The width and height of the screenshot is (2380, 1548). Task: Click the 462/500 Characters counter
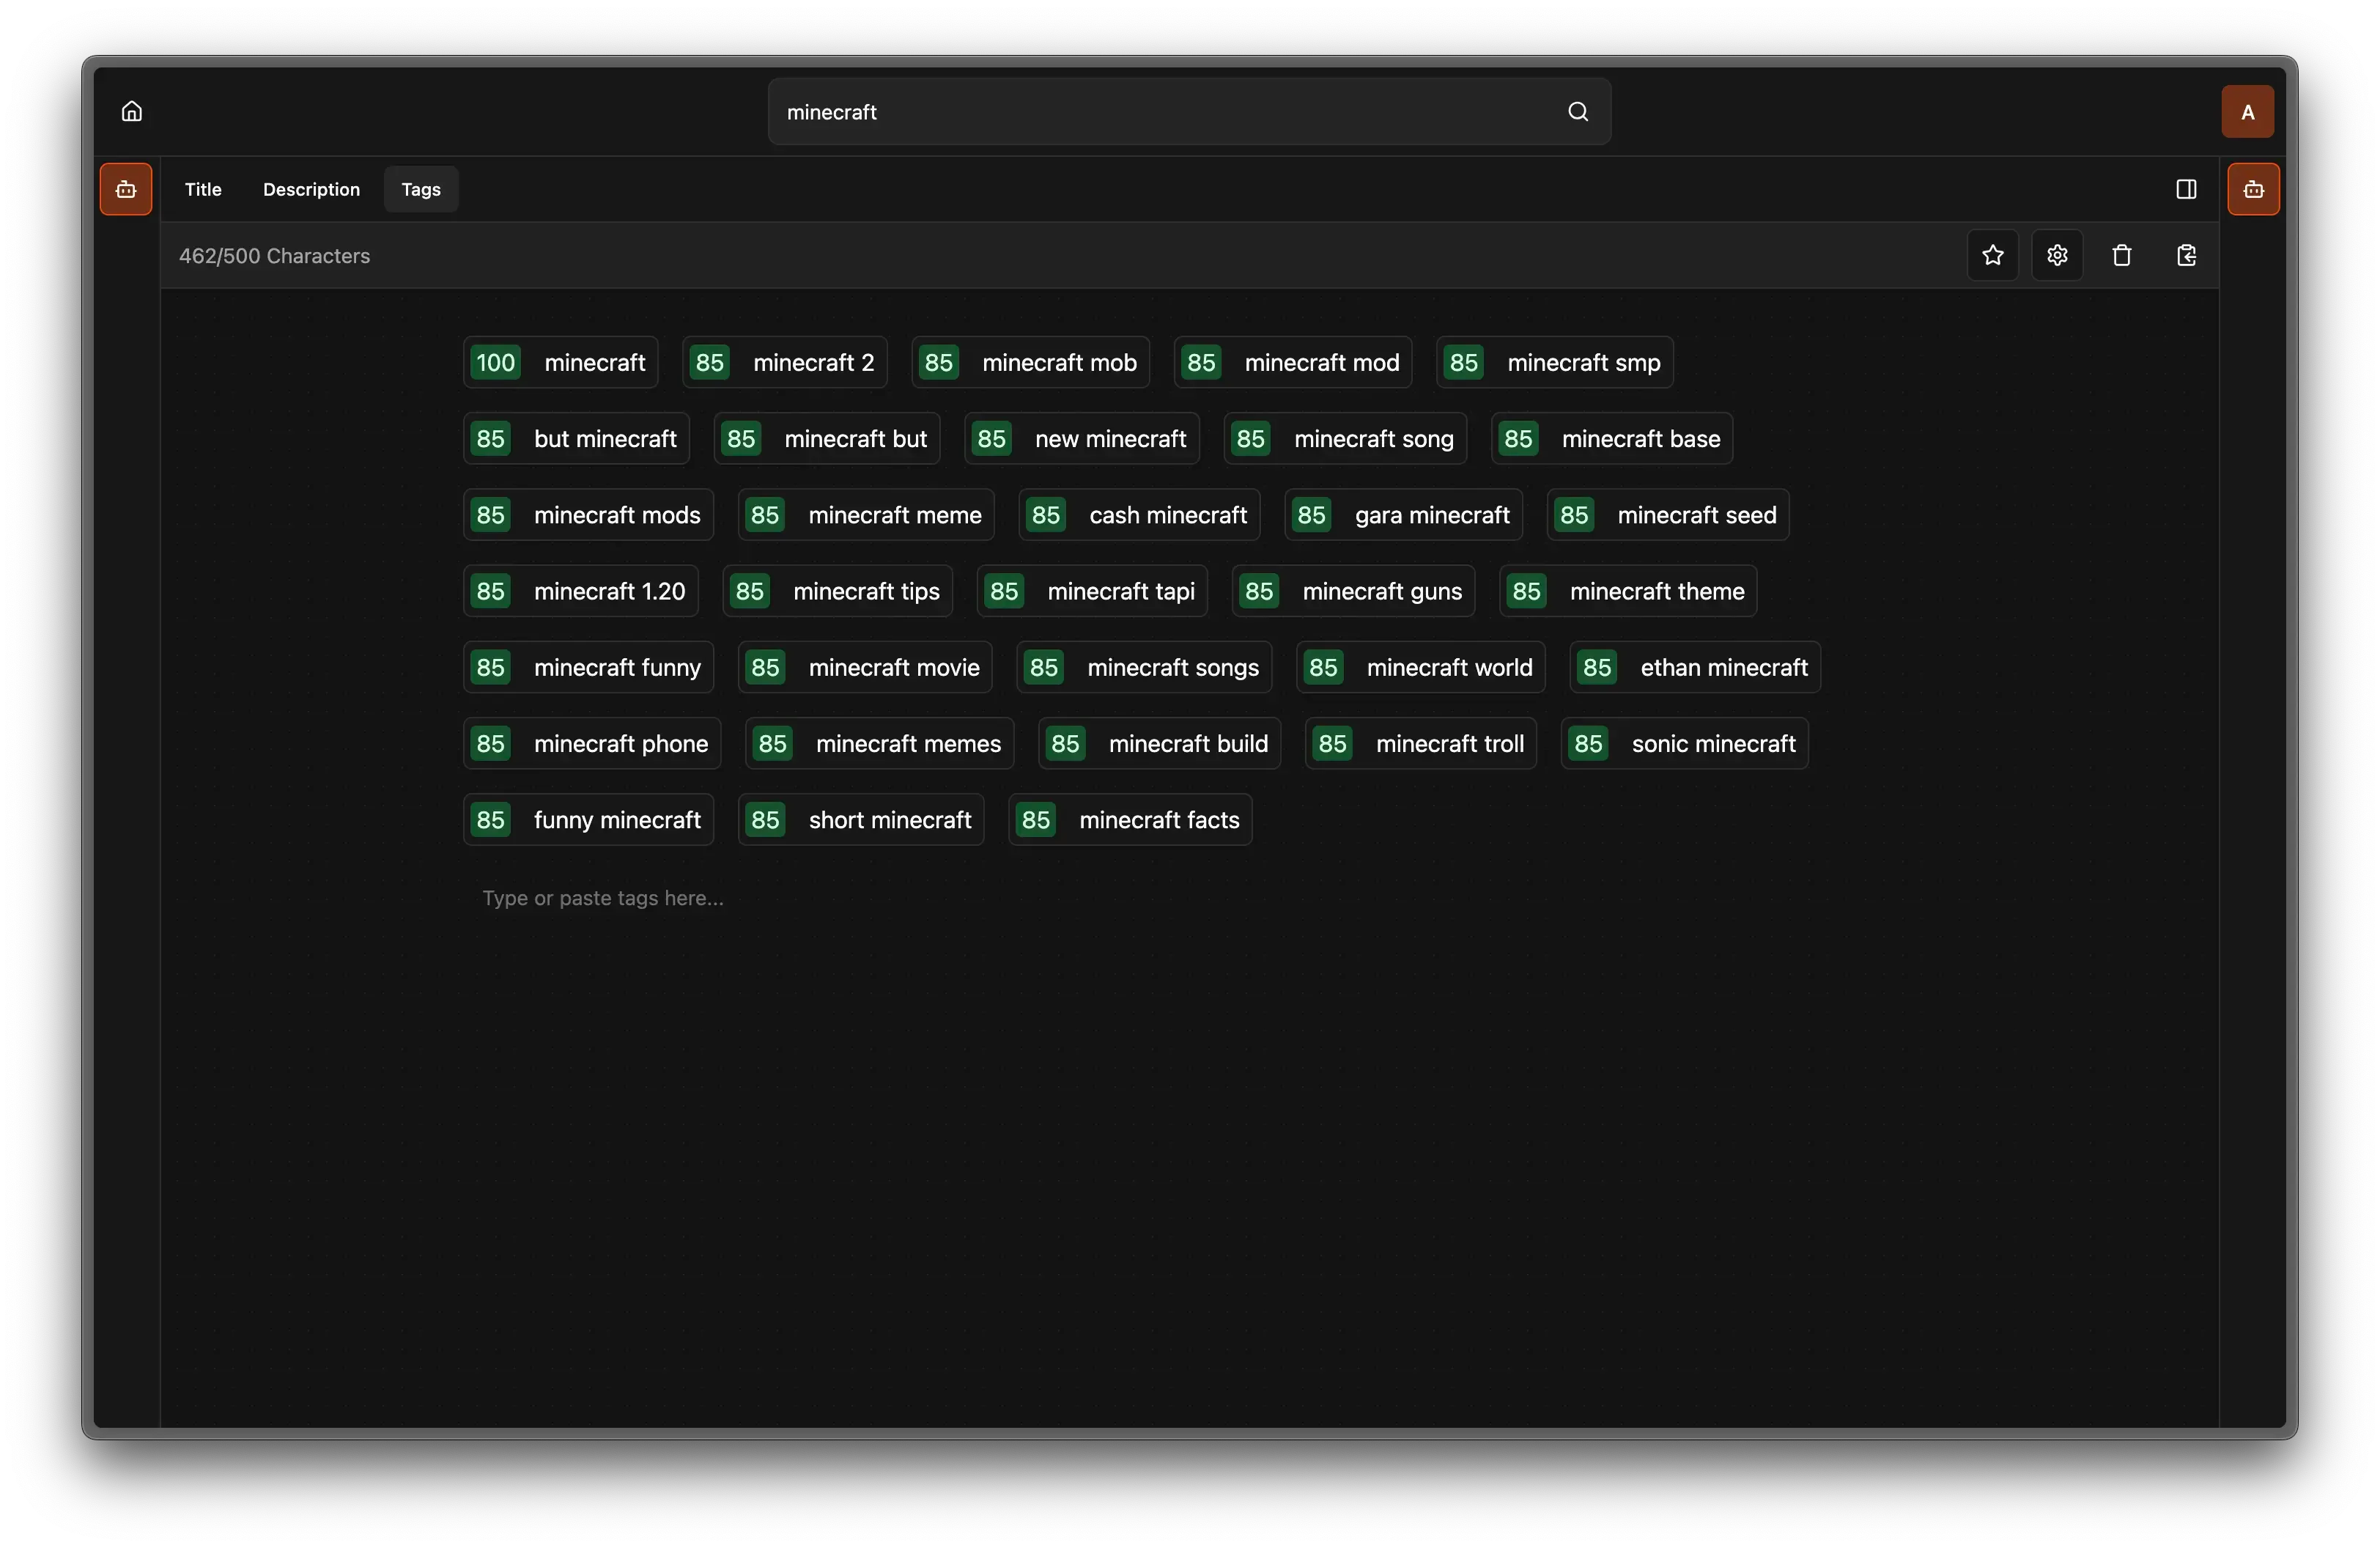(274, 256)
